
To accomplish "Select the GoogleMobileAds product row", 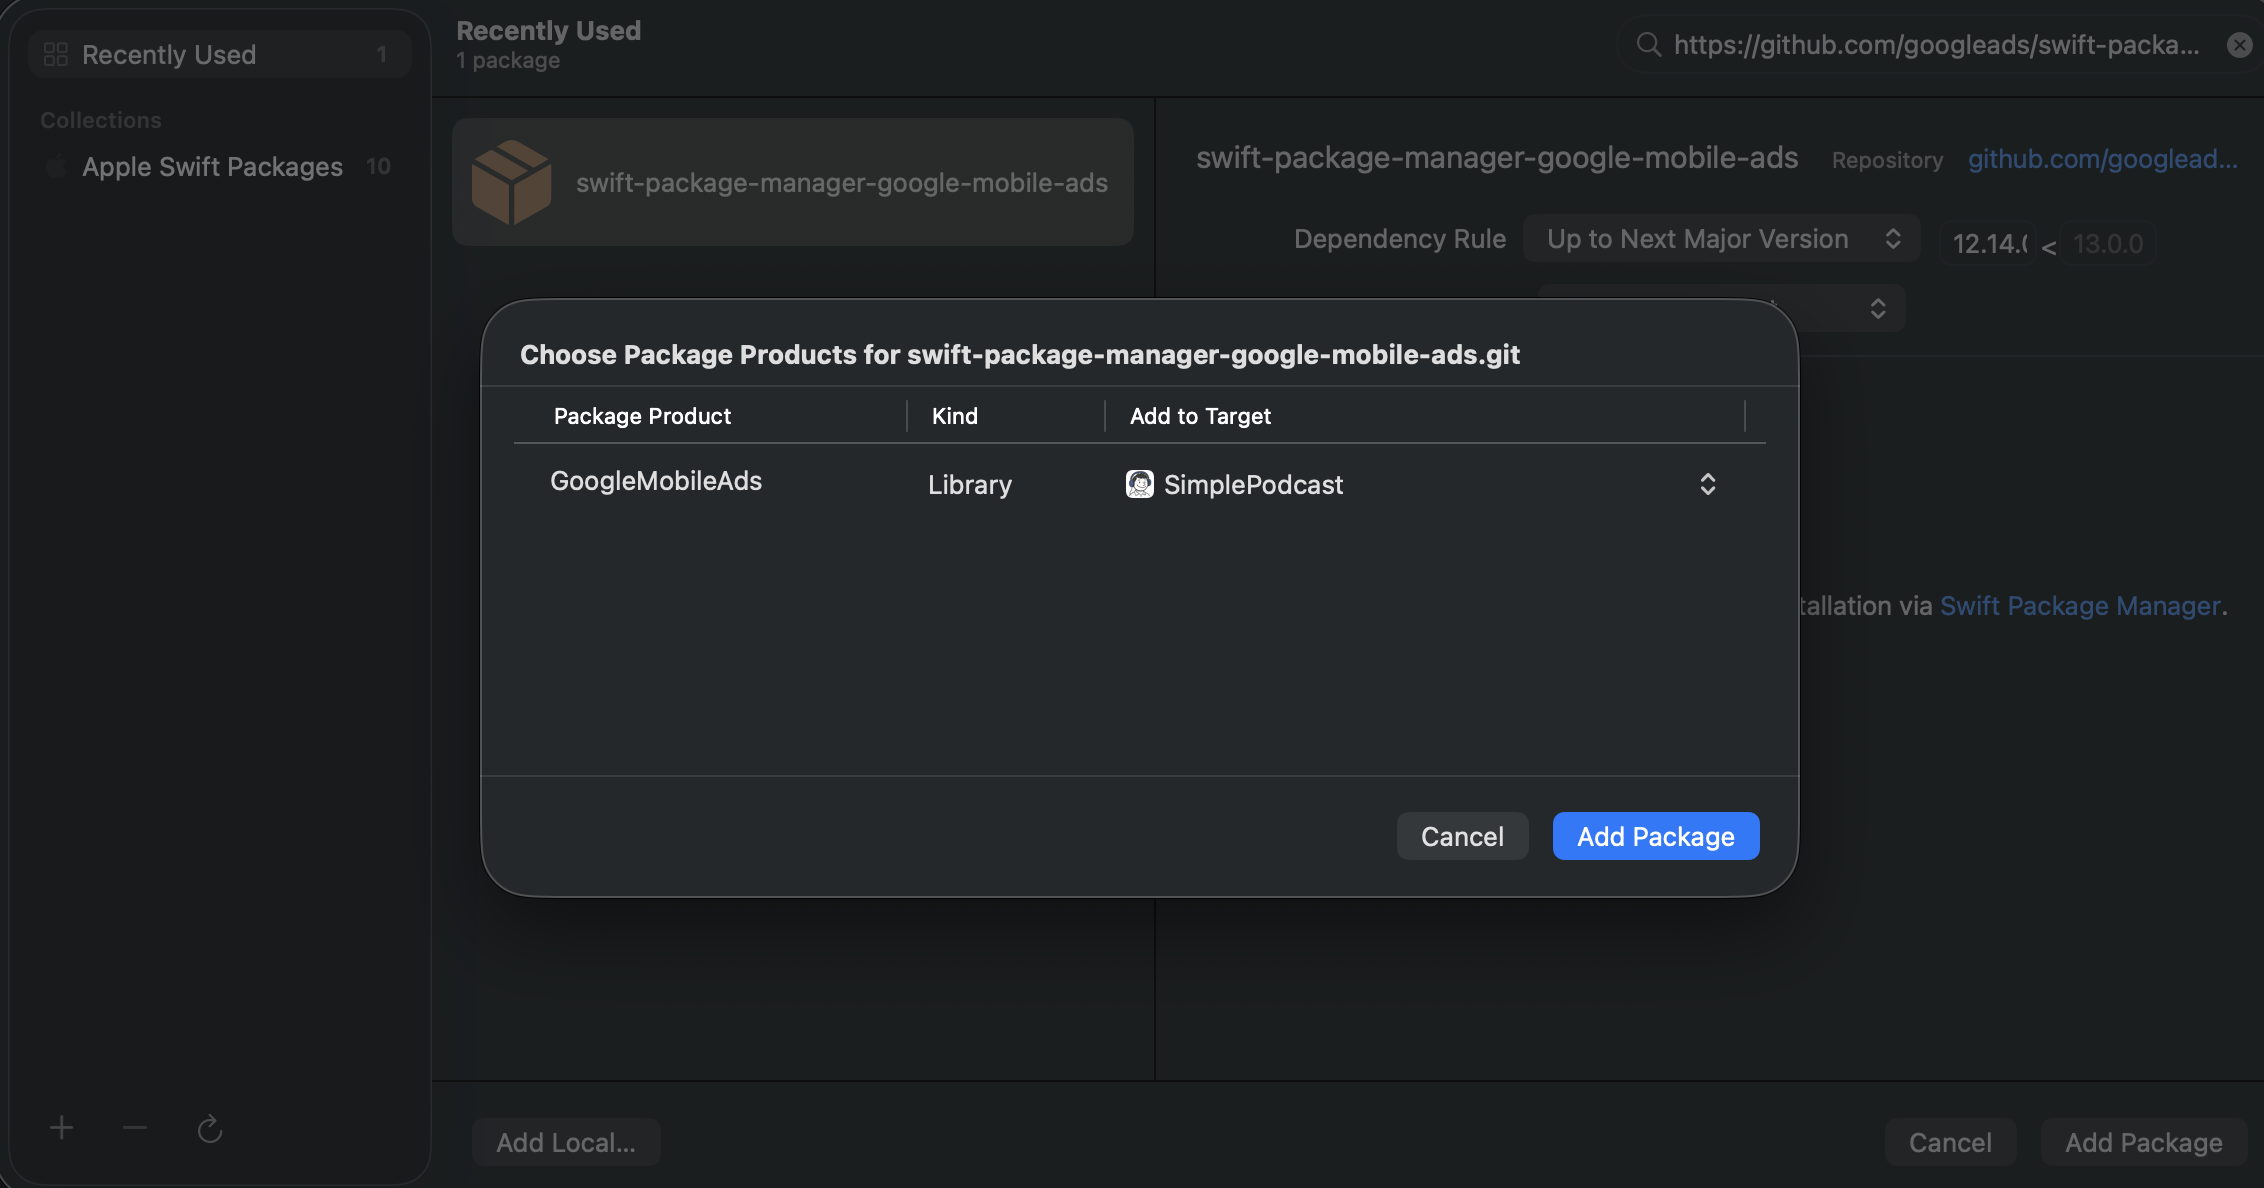I will coord(656,481).
